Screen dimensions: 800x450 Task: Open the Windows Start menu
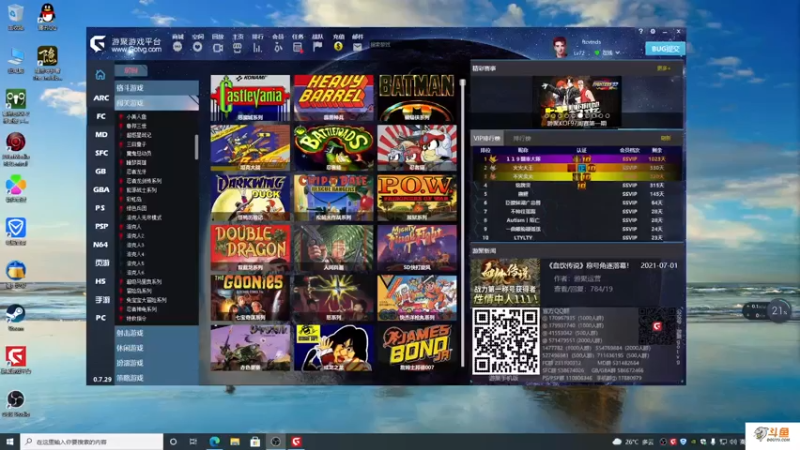pos(10,442)
